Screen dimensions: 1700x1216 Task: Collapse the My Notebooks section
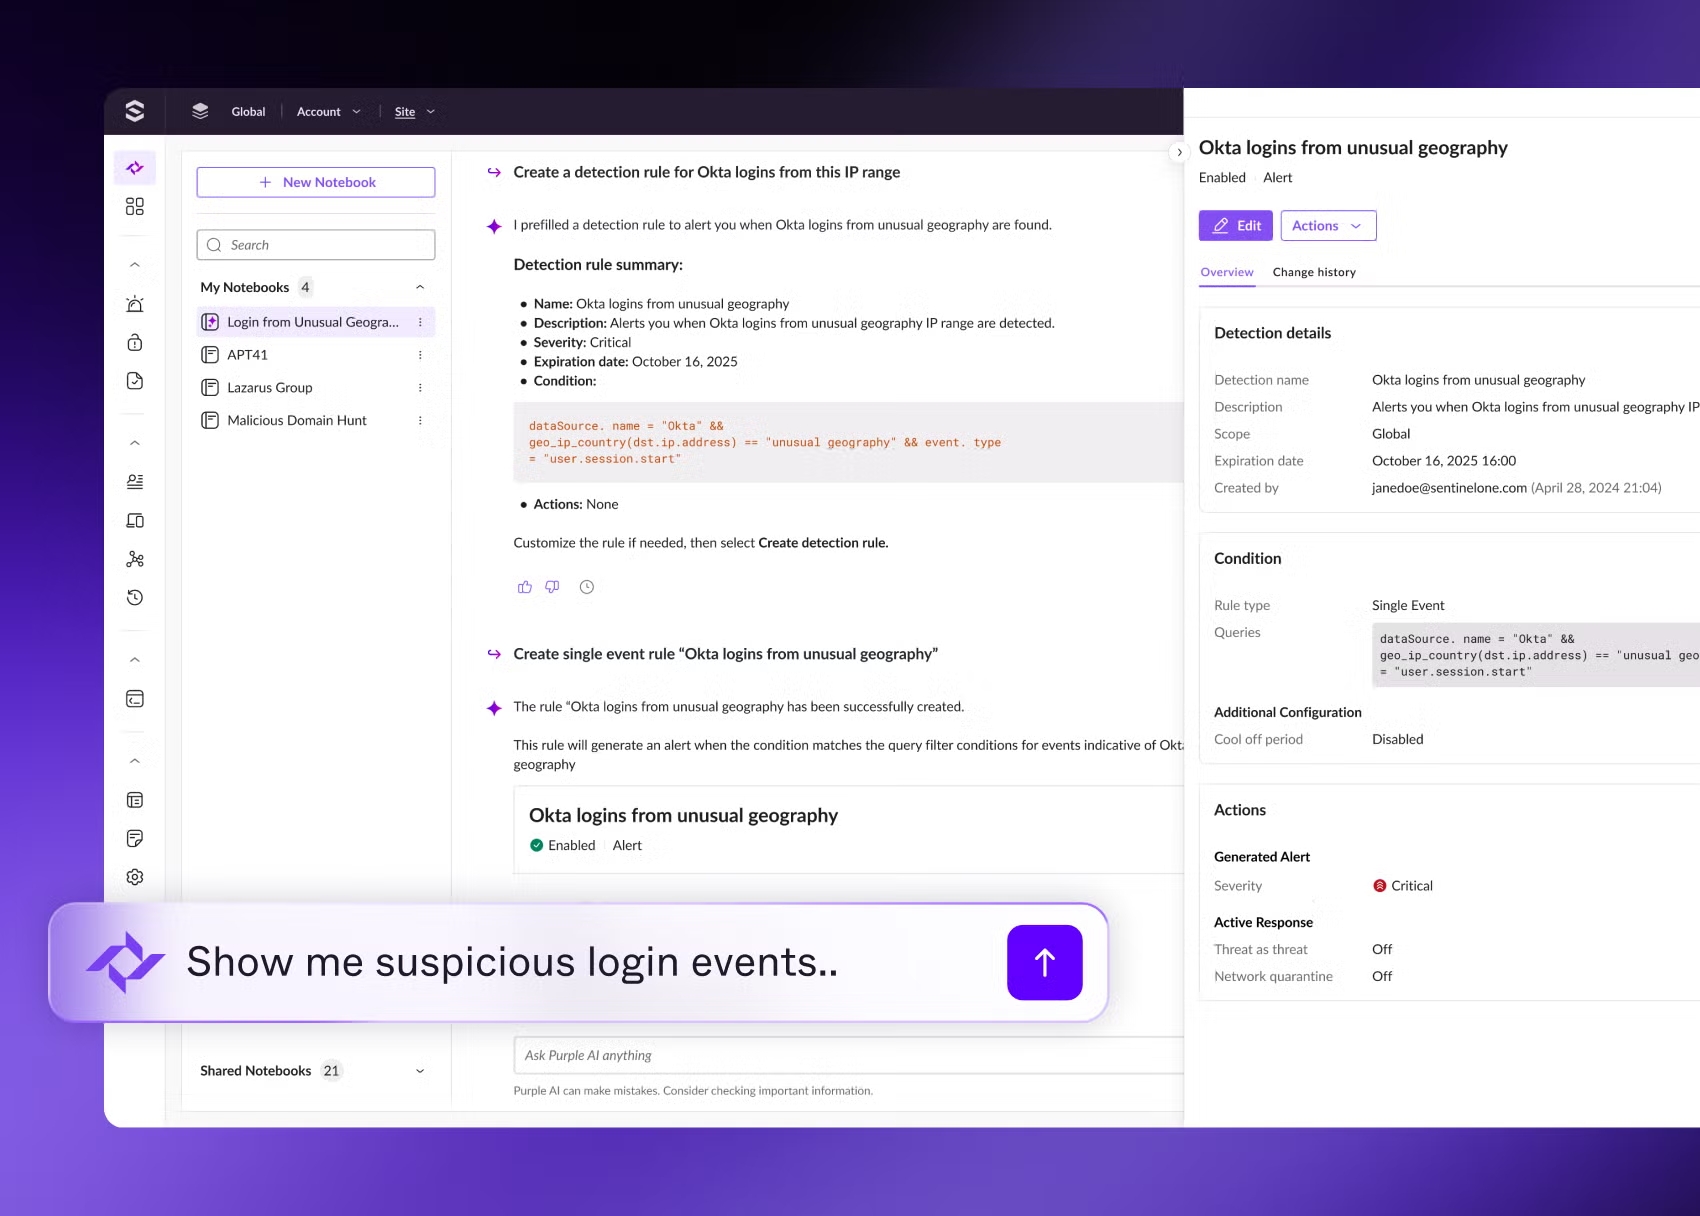(x=420, y=287)
